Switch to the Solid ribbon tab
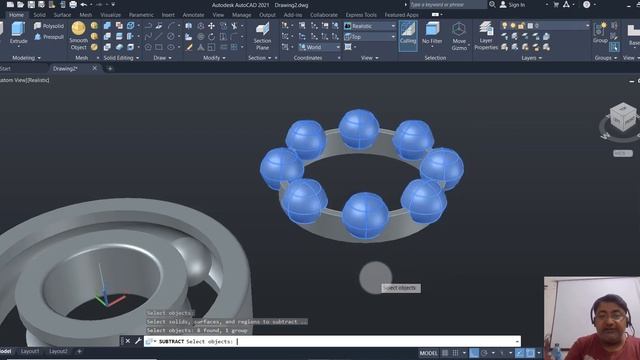This screenshot has height=360, width=640. [40, 15]
